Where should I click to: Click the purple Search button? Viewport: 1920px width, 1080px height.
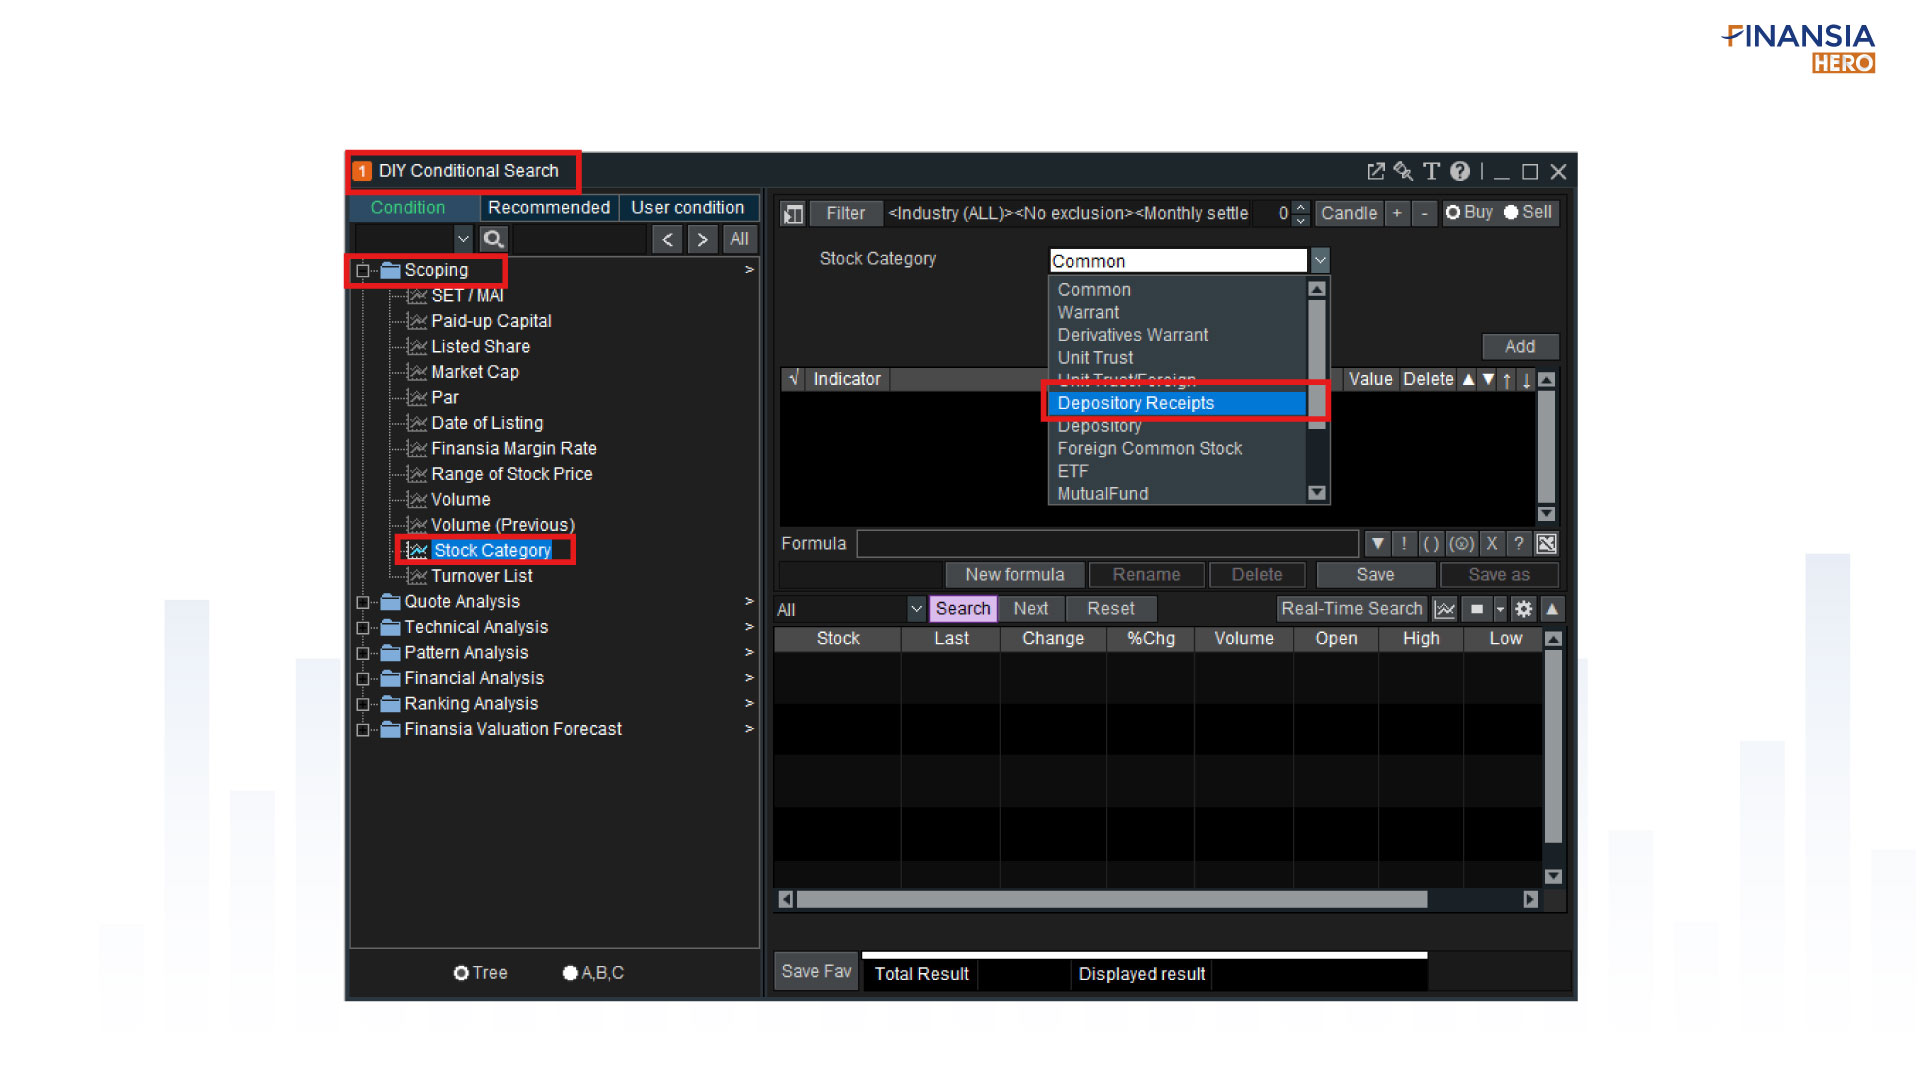pyautogui.click(x=963, y=609)
